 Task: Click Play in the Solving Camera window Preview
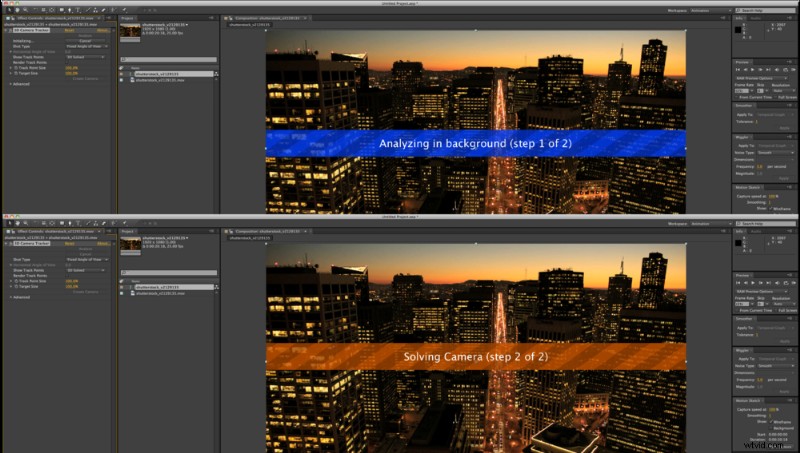(x=753, y=283)
